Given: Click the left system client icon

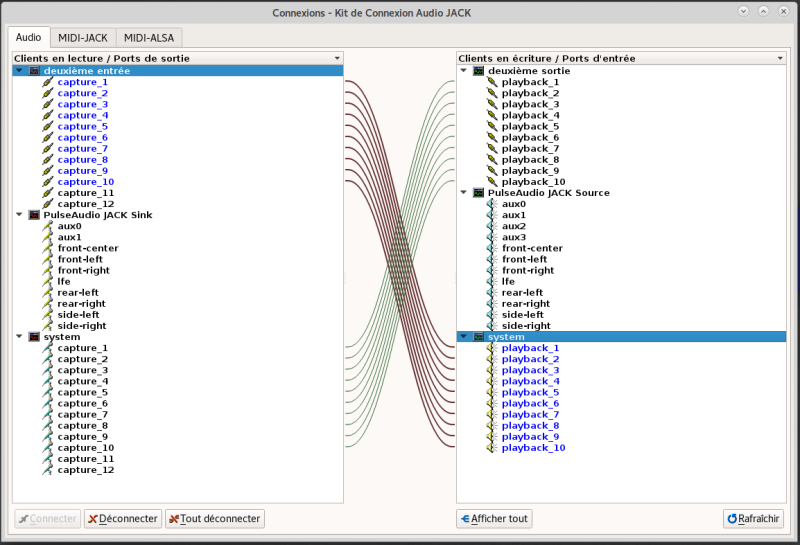Looking at the screenshot, I should [34, 337].
